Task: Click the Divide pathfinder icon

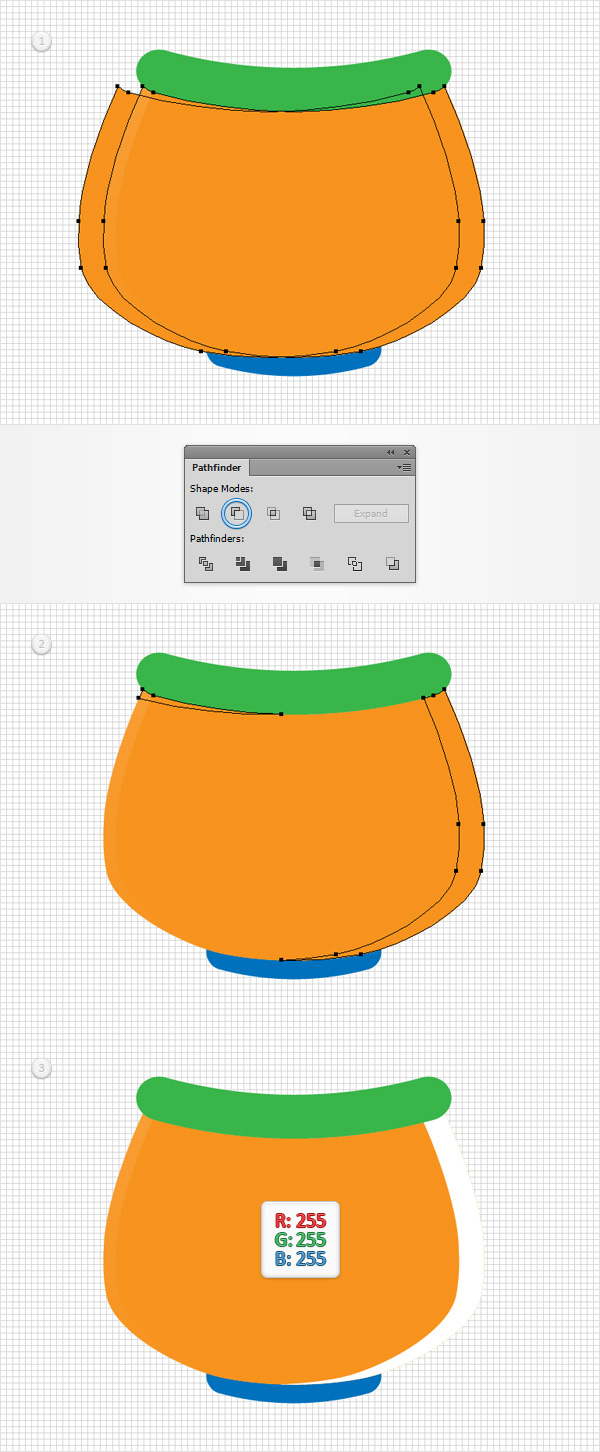Action: (206, 563)
